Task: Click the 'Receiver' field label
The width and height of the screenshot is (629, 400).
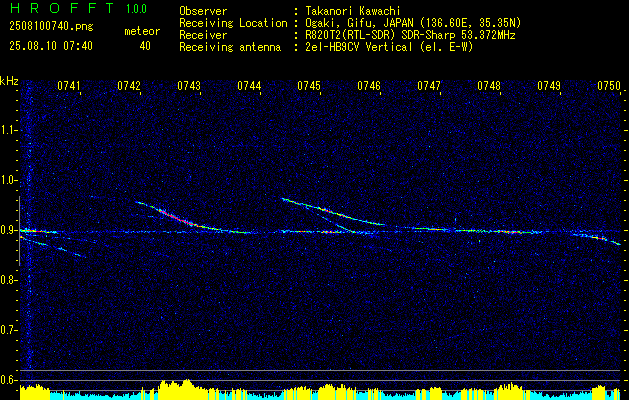Action: click(x=203, y=35)
